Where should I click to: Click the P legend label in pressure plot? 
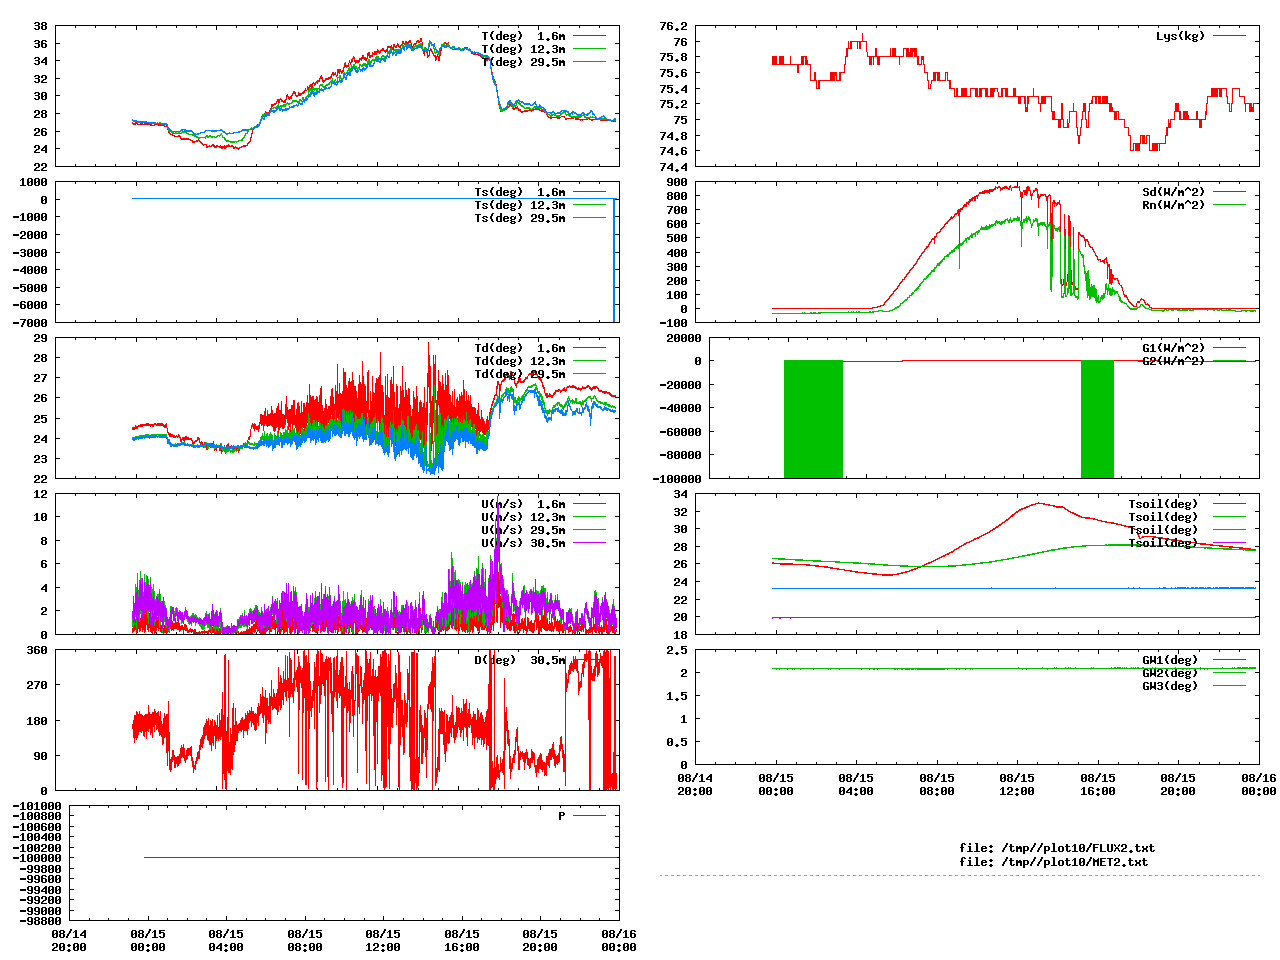(x=561, y=816)
